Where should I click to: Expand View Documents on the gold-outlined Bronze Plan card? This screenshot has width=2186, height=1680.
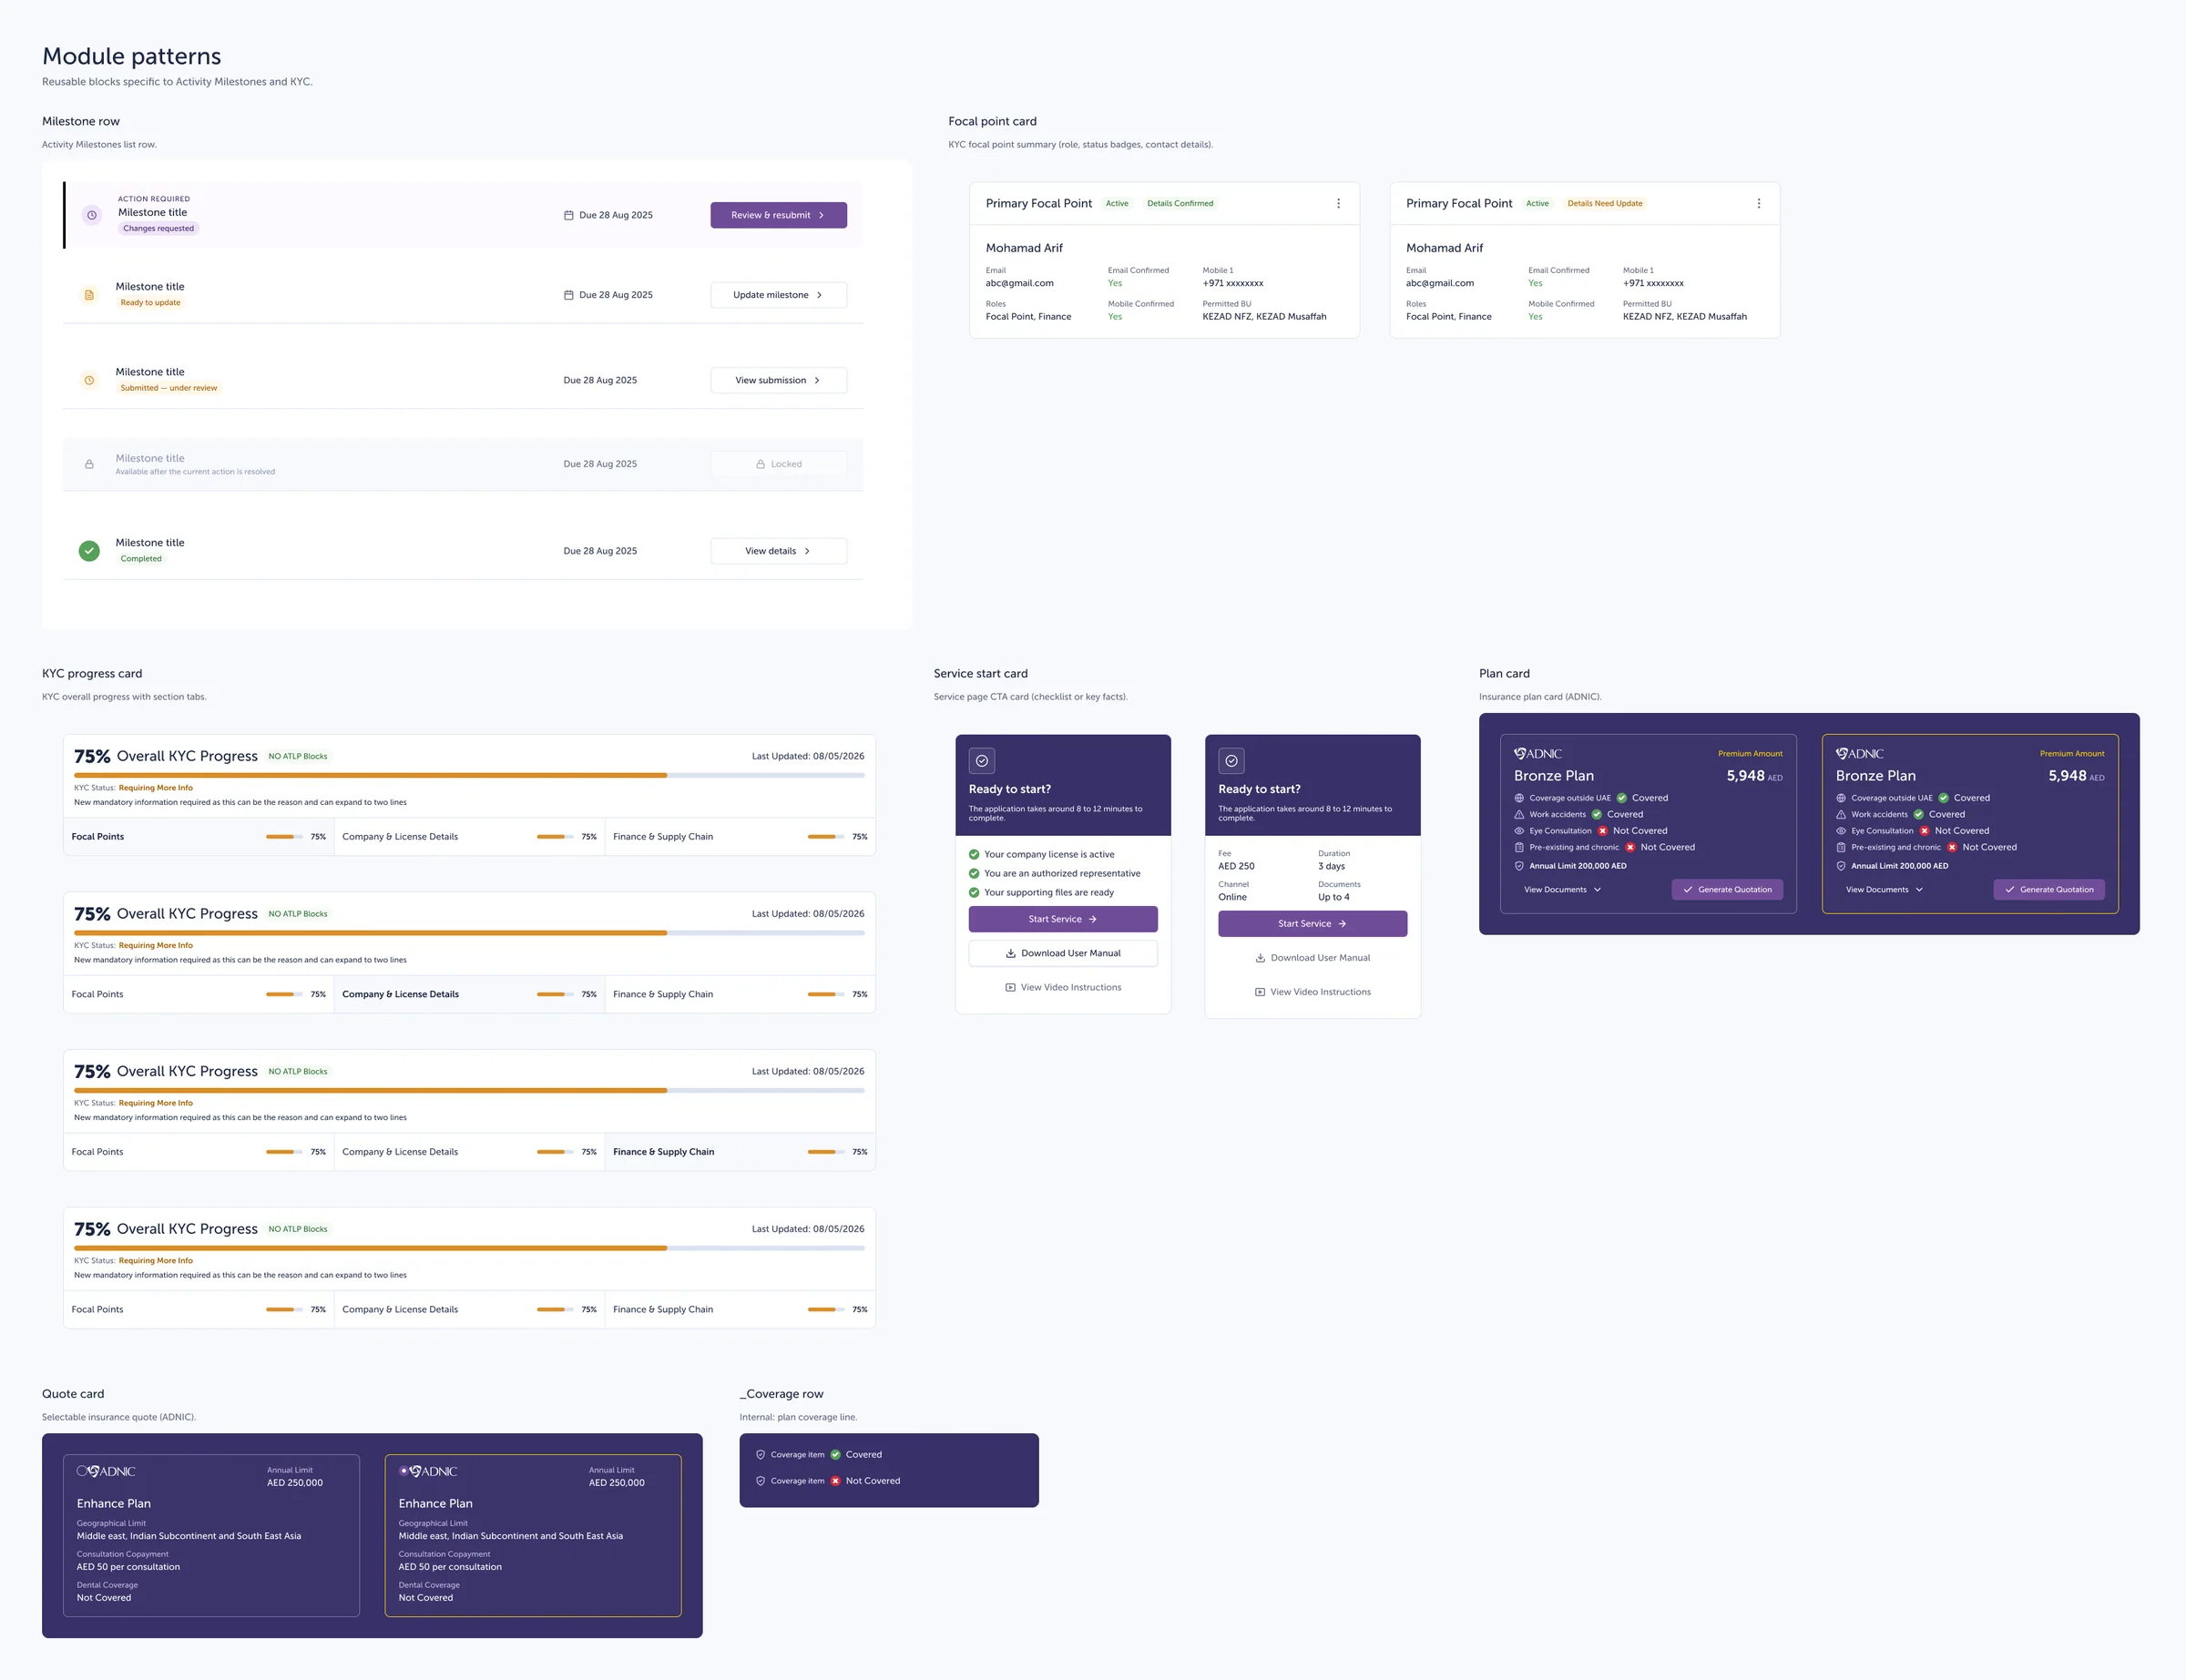point(1885,890)
